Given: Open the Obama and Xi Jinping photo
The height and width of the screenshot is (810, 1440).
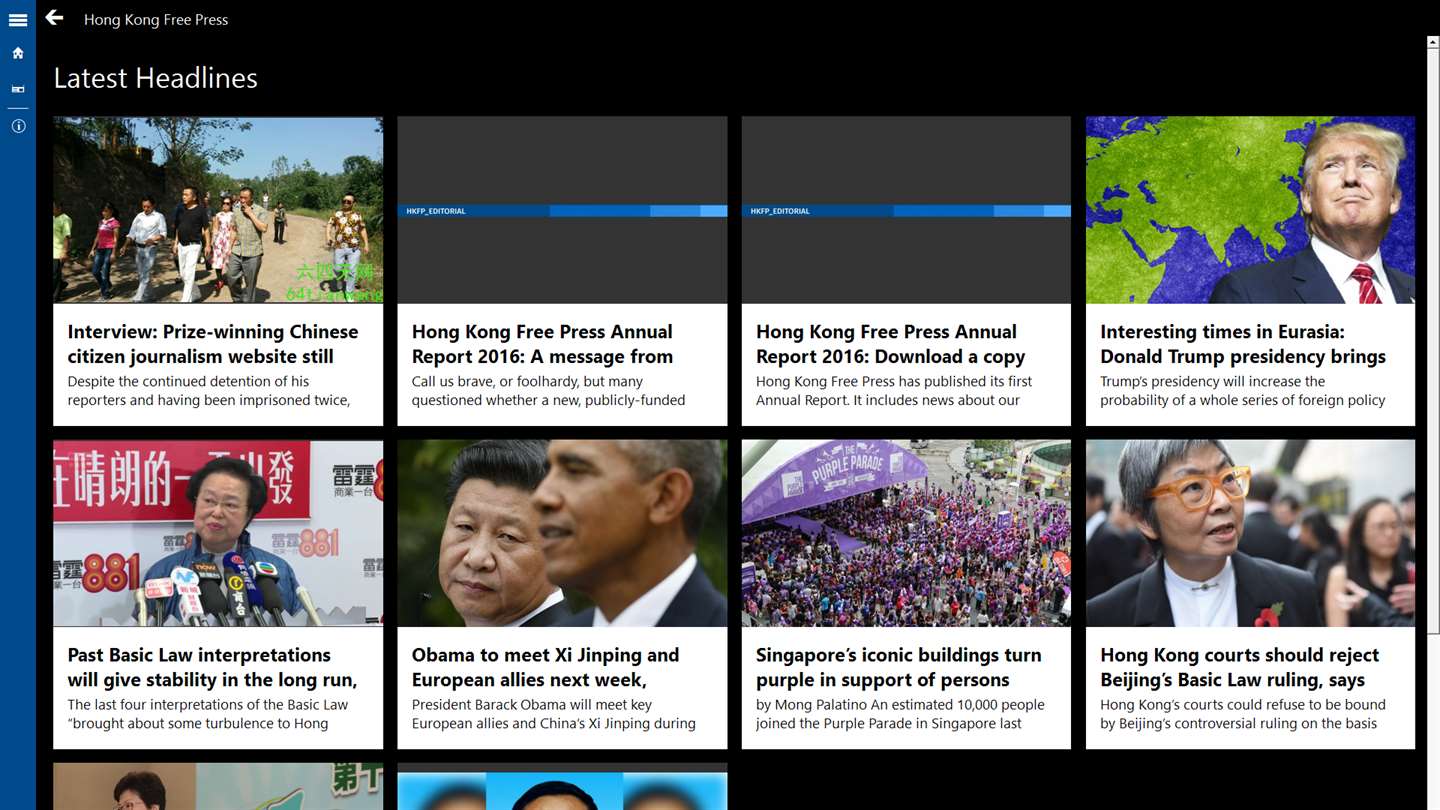Looking at the screenshot, I should coord(562,533).
